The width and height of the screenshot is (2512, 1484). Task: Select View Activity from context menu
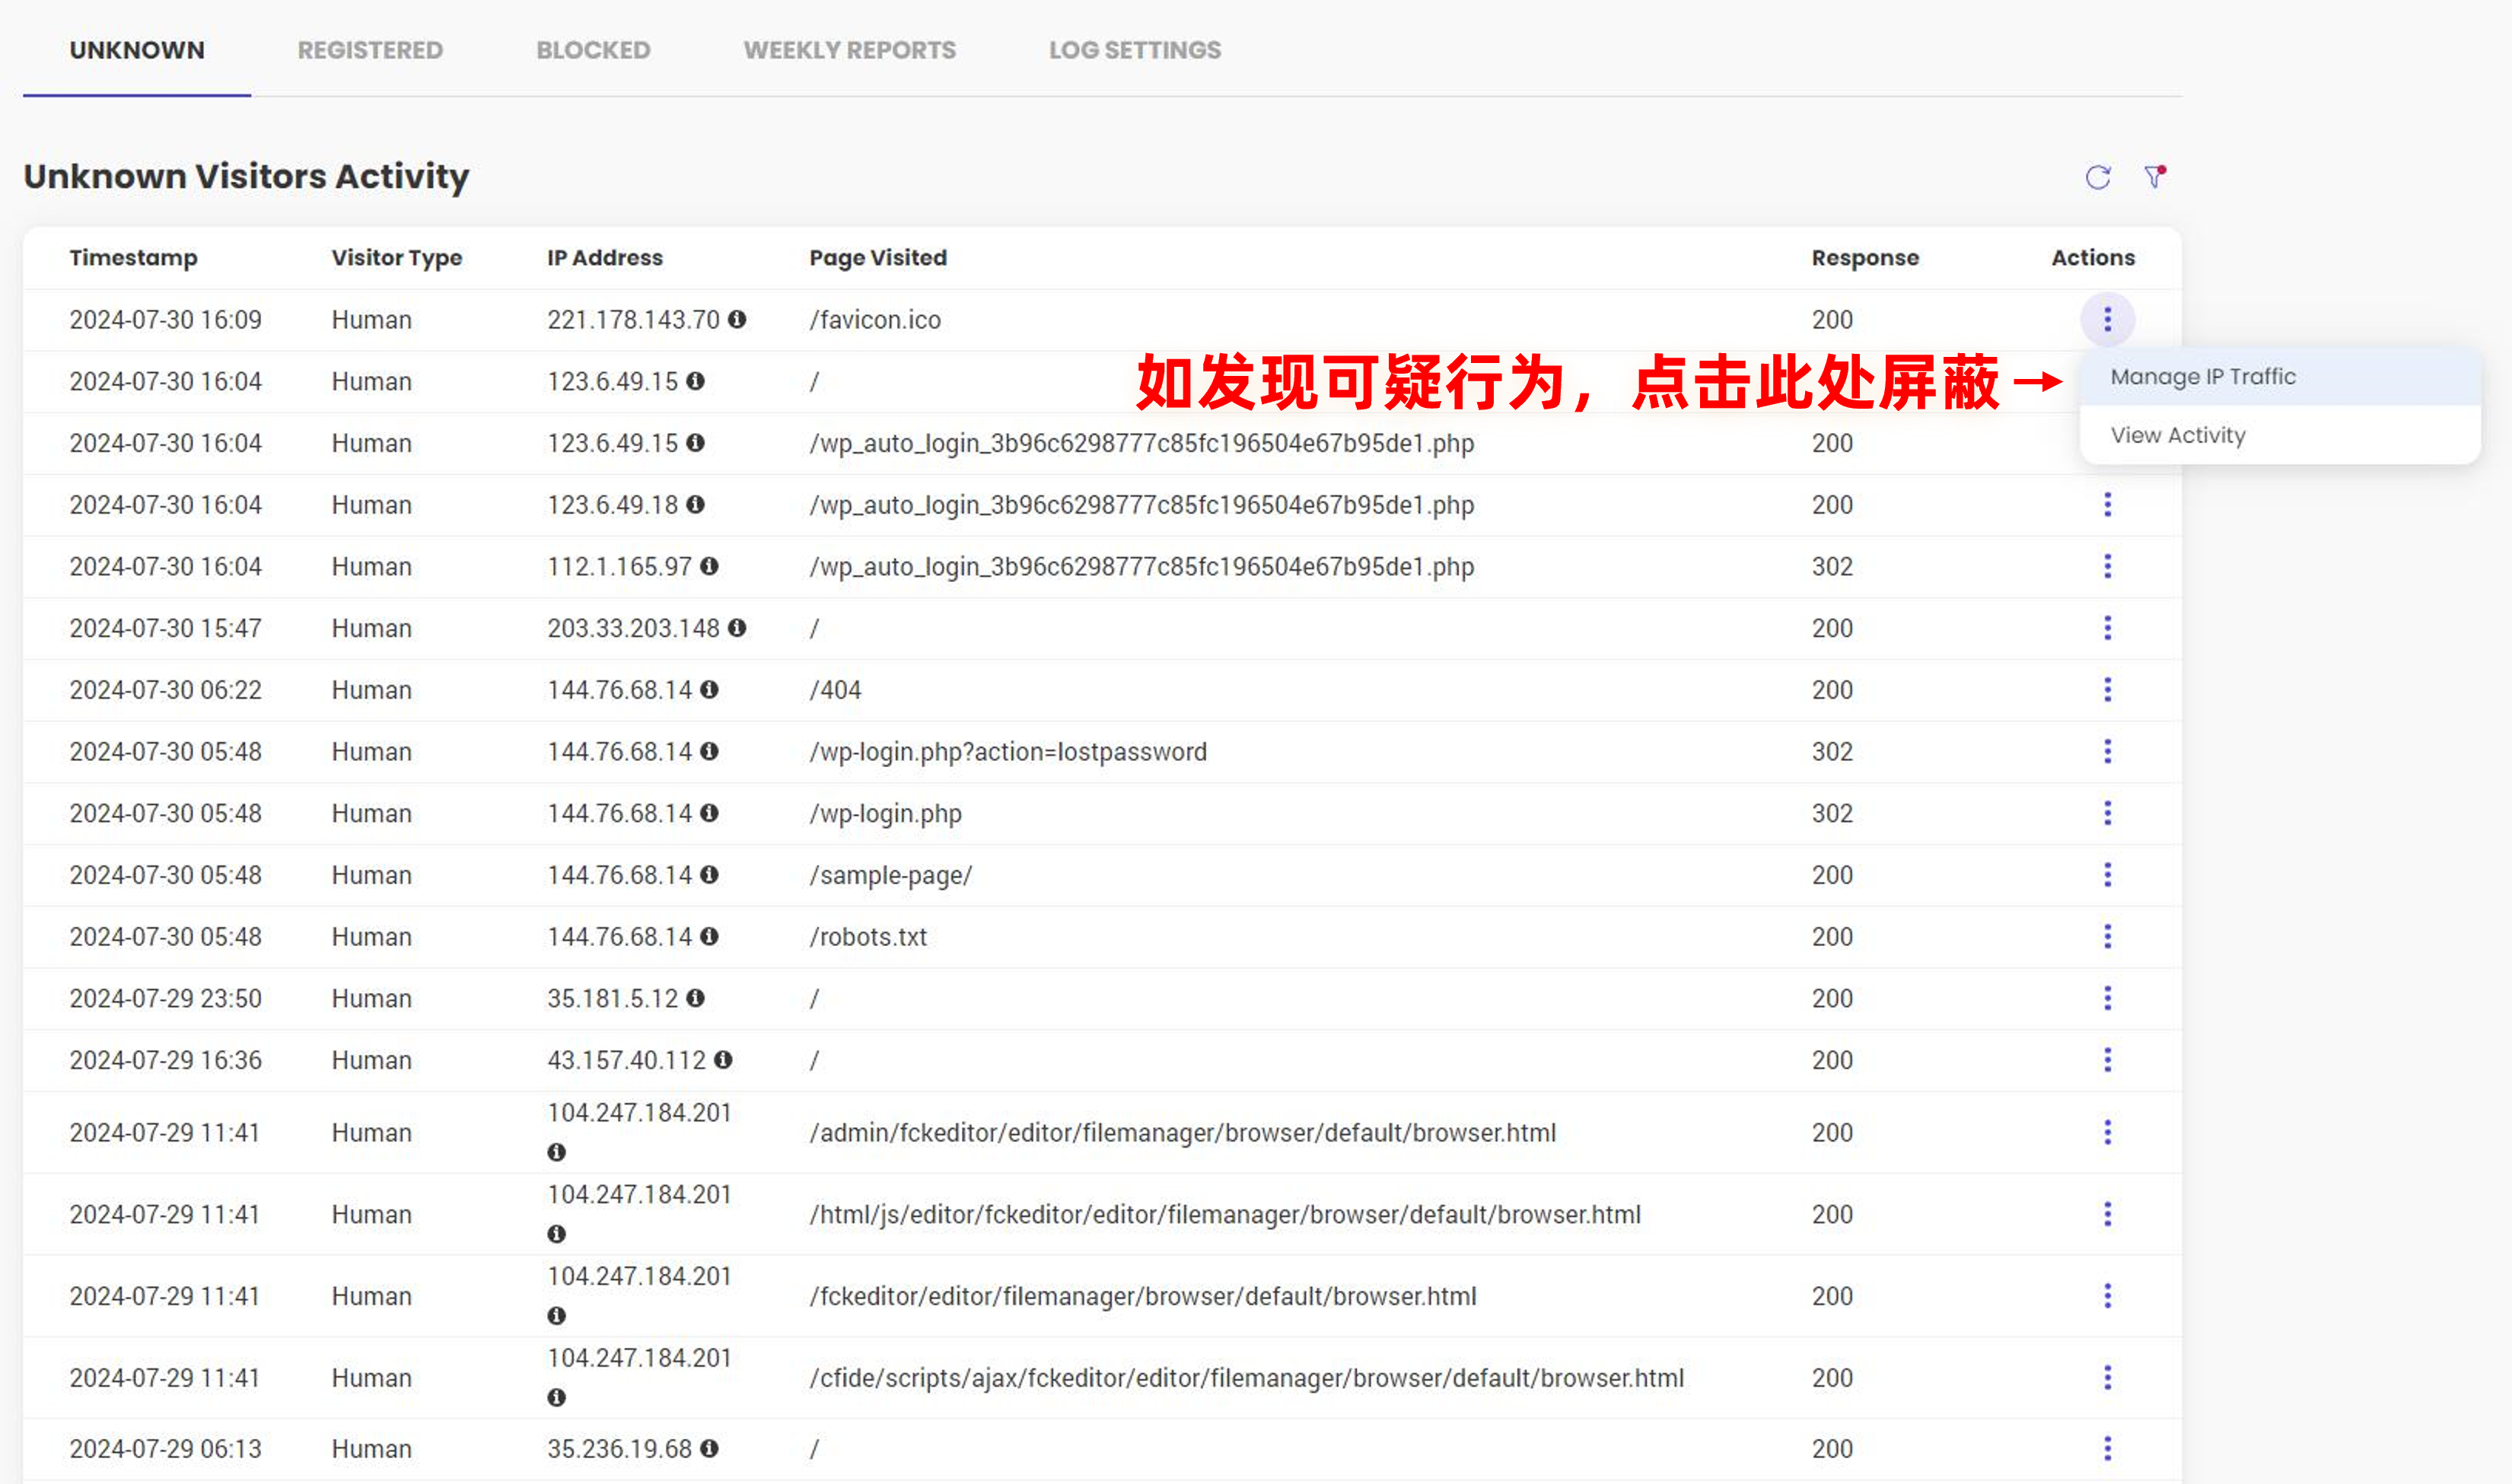(2176, 435)
